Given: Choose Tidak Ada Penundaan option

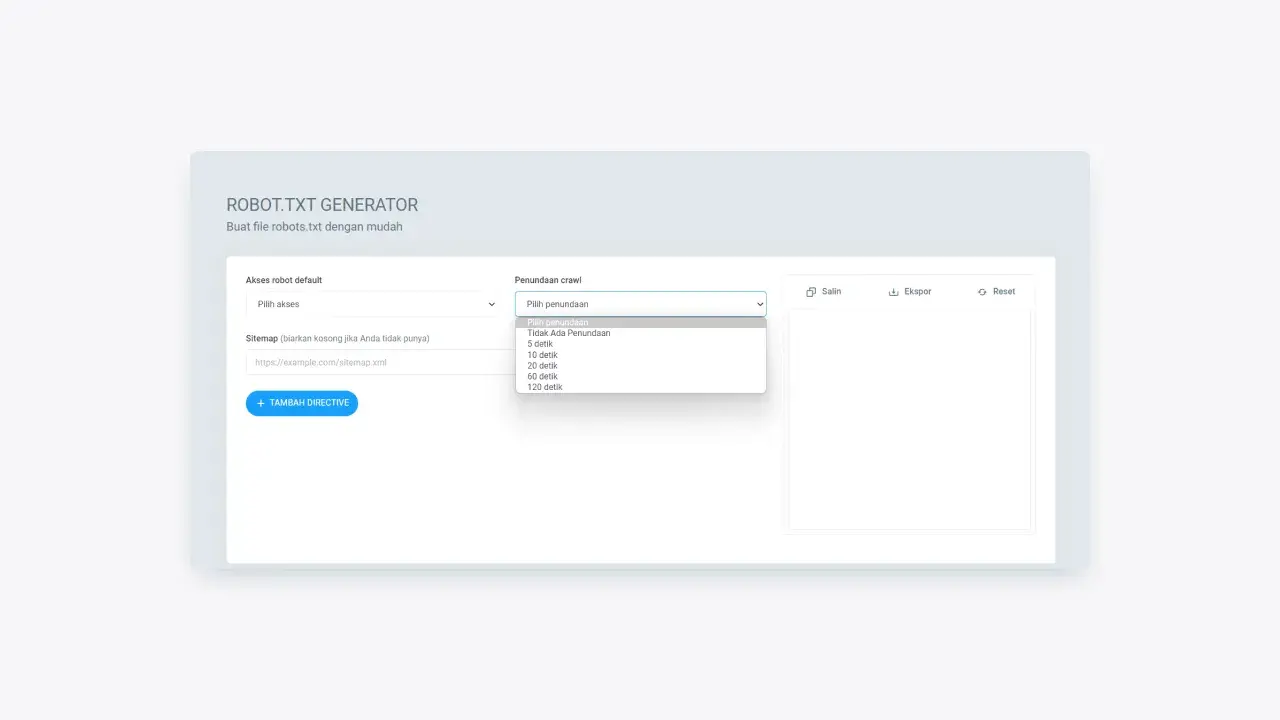Looking at the screenshot, I should (569, 333).
